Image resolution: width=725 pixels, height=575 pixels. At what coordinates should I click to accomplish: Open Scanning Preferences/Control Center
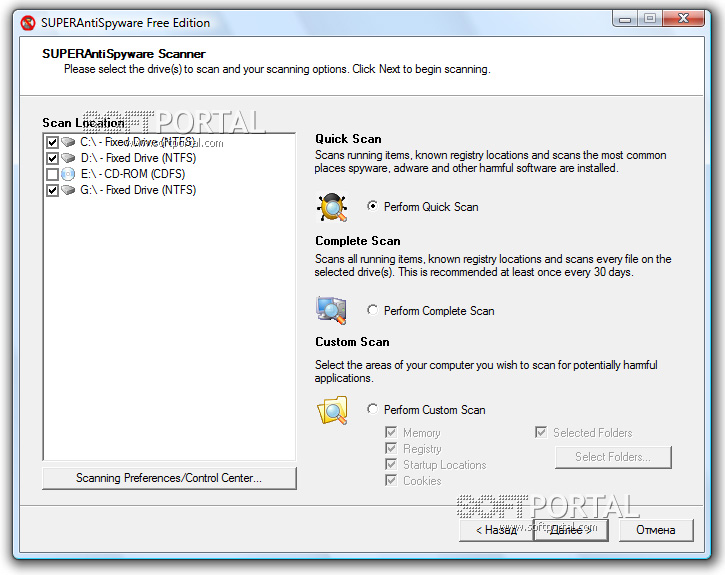point(169,478)
